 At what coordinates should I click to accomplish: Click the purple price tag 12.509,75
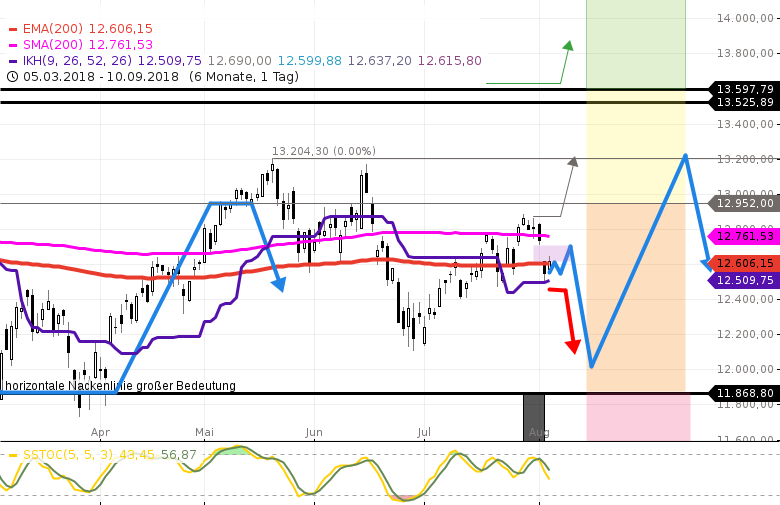[744, 280]
